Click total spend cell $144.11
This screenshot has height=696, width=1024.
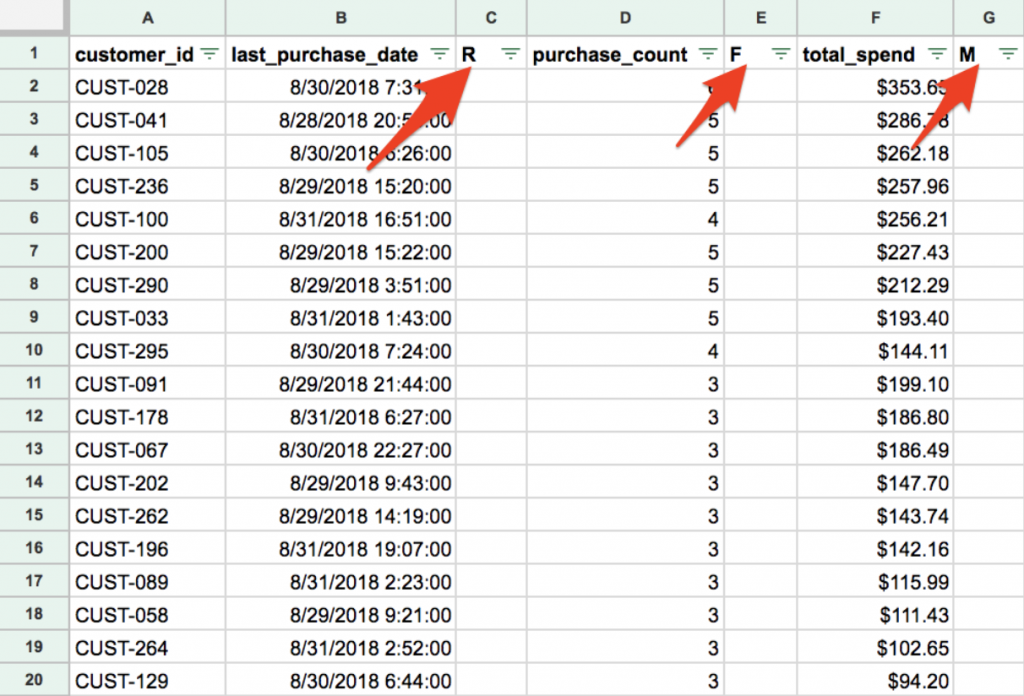tap(875, 351)
